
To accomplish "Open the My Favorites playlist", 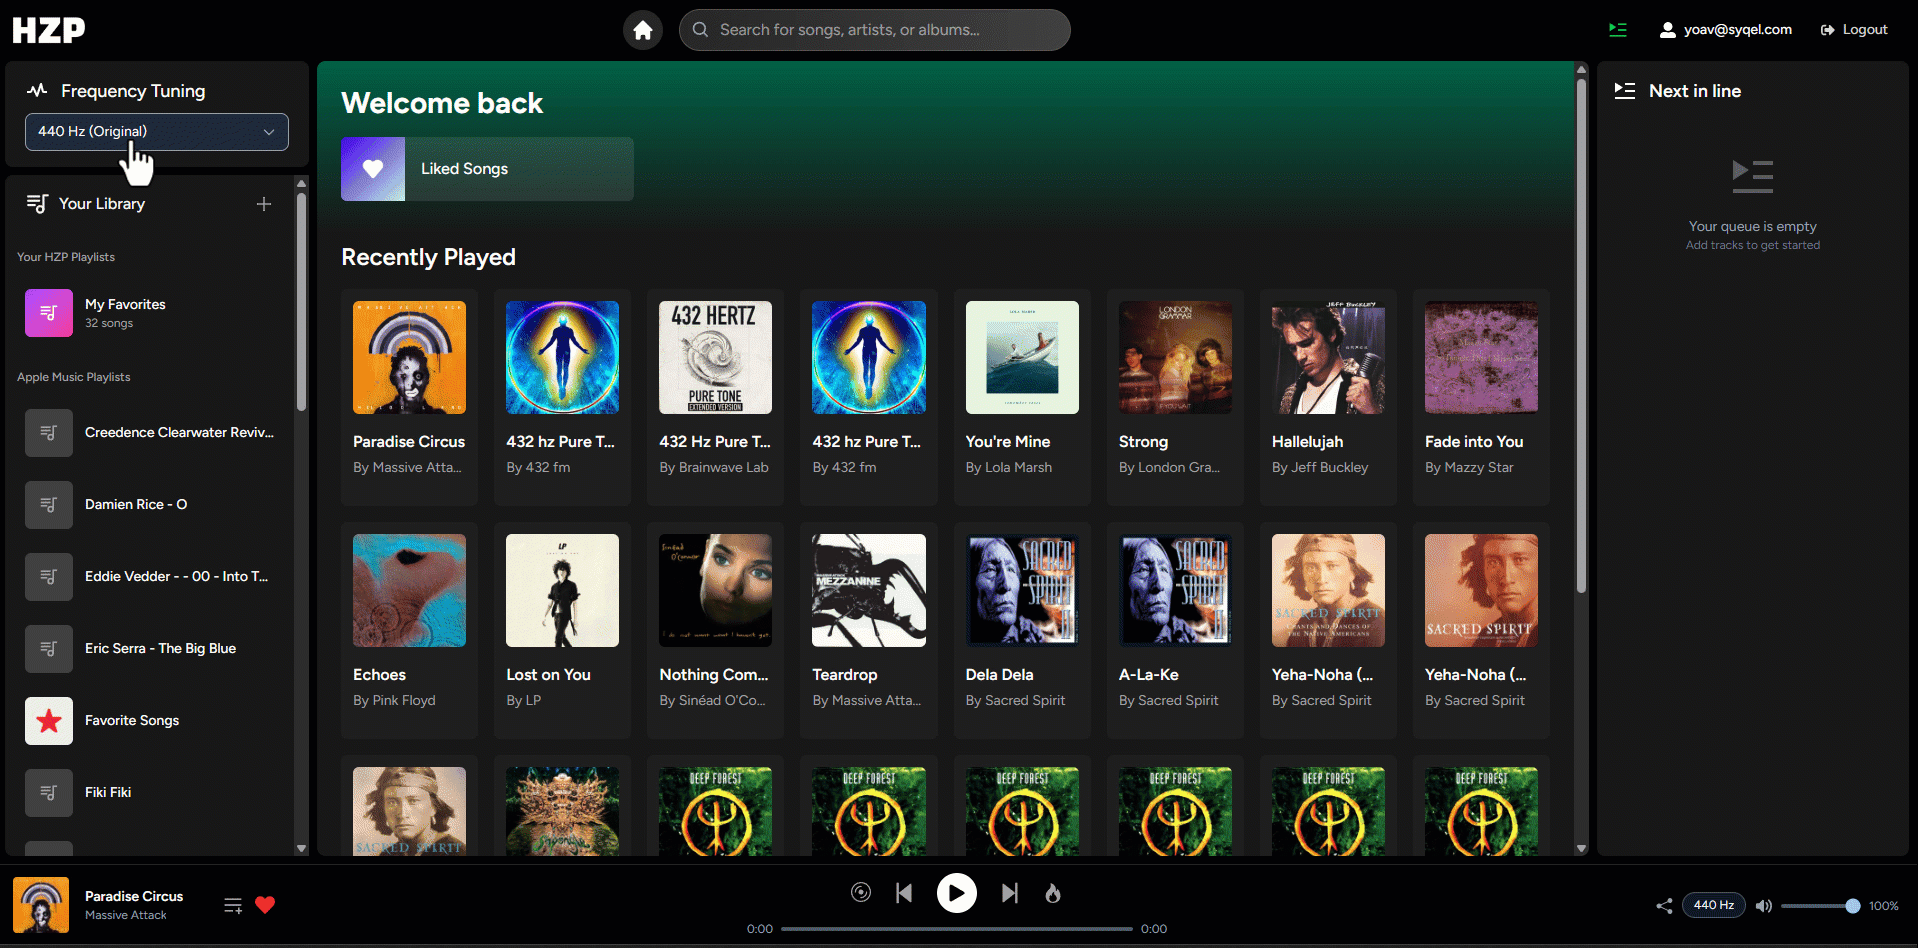I will pyautogui.click(x=125, y=313).
